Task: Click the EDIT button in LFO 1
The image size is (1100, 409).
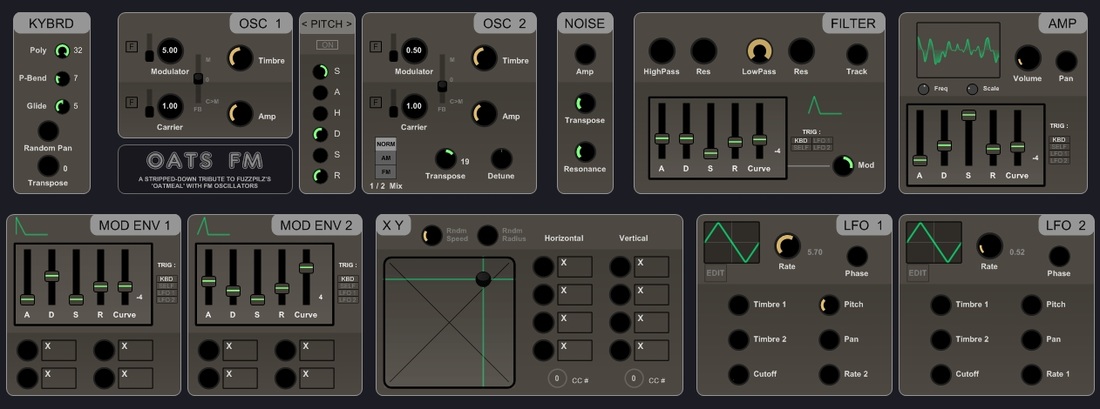Action: pyautogui.click(x=715, y=274)
